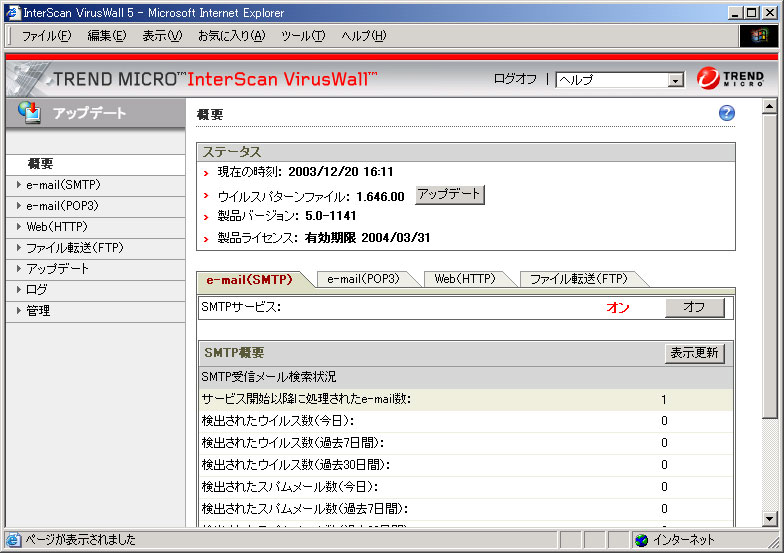Click the 現在の時刻 2003/12/20 16:11 value
Screen dimensions: 784x553
[x=340, y=172]
